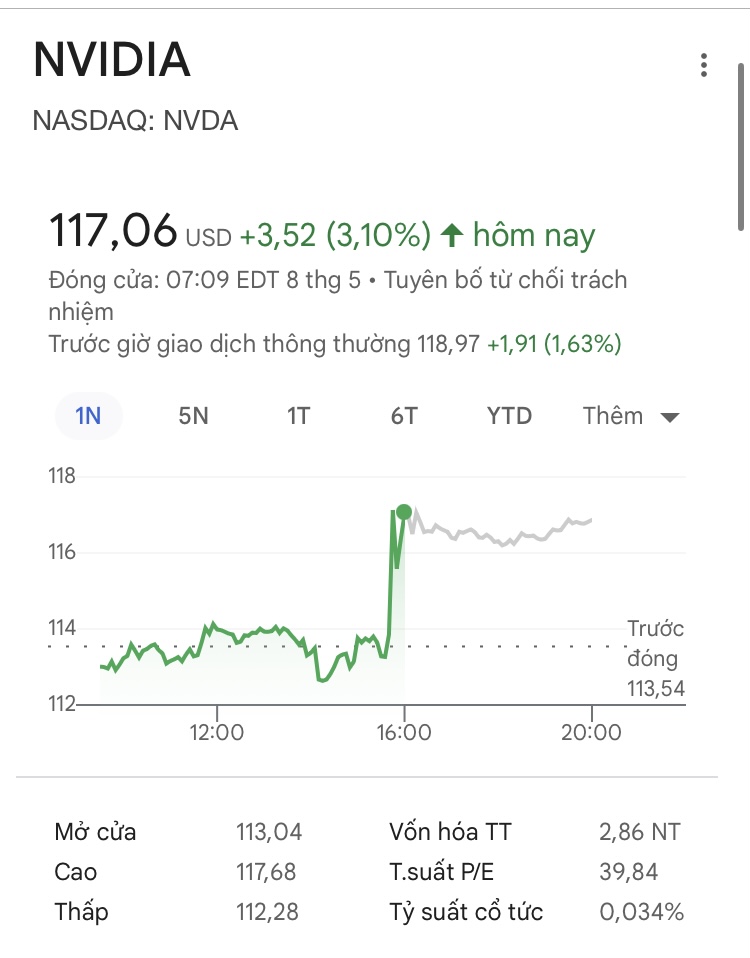This screenshot has height=958, width=750.
Task: Click the Vốn hóa TT label
Action: pos(449,831)
